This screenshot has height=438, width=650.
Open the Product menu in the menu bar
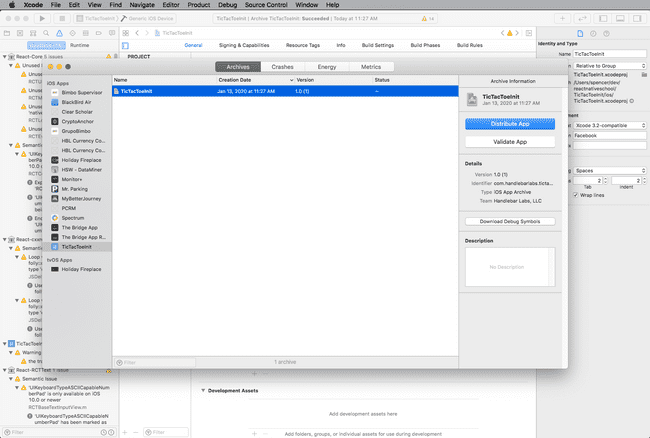point(199,5)
